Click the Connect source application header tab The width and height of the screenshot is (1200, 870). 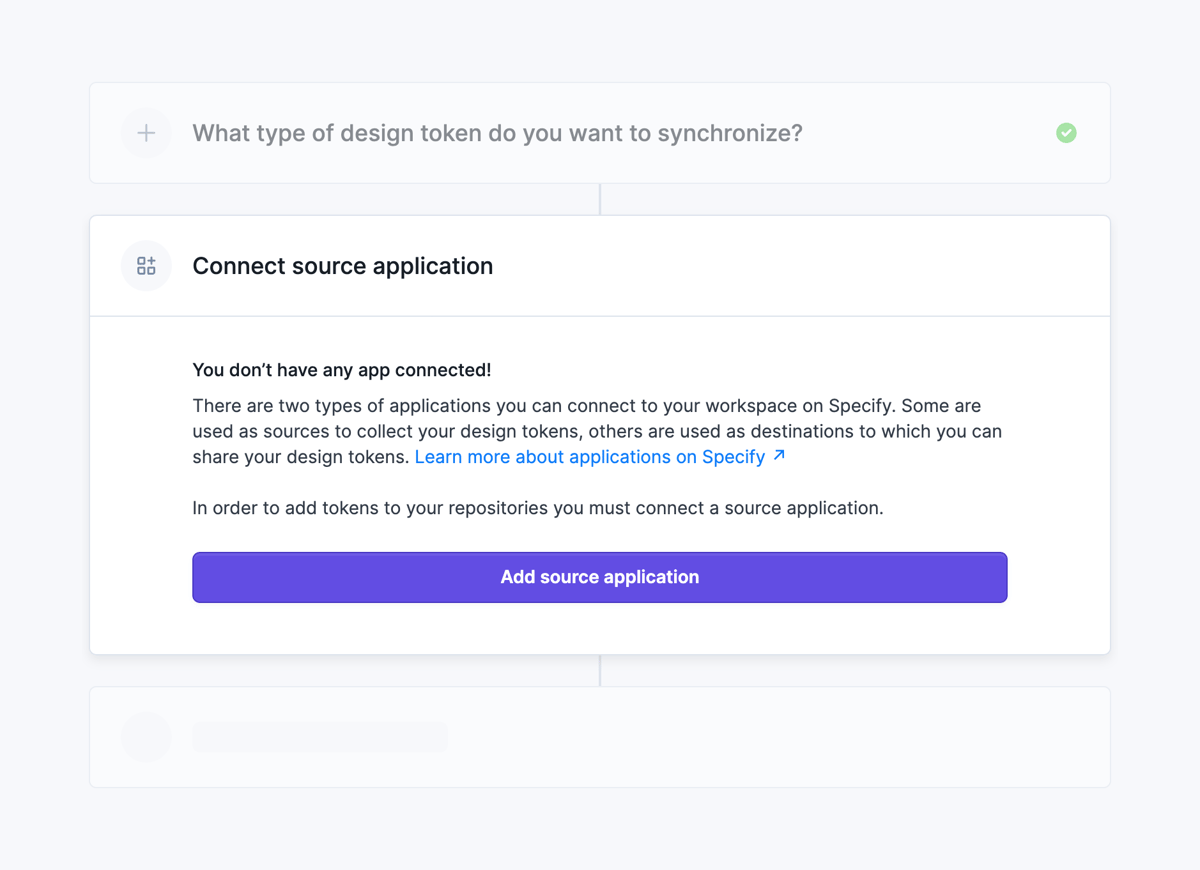tap(343, 265)
